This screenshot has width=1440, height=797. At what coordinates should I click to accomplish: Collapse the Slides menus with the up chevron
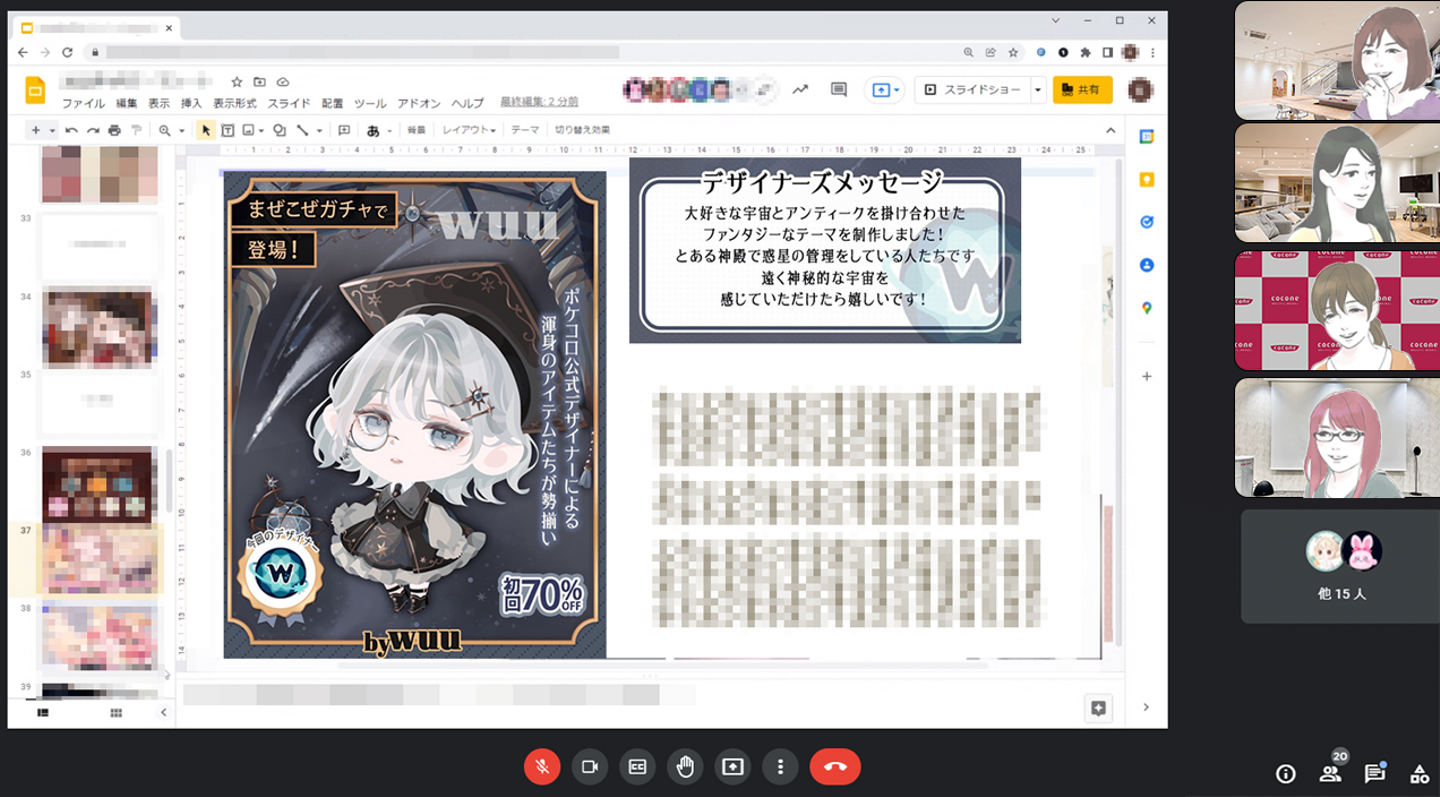(1110, 130)
